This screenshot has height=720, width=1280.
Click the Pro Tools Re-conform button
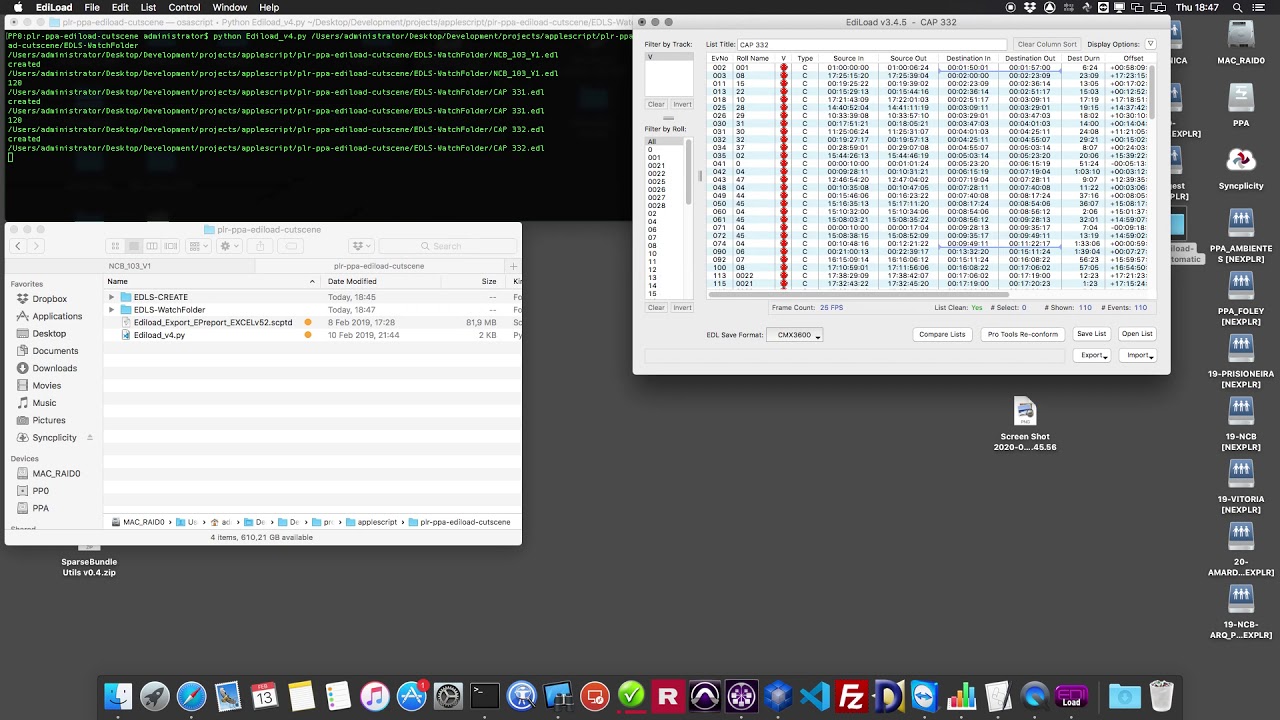click(x=1022, y=334)
